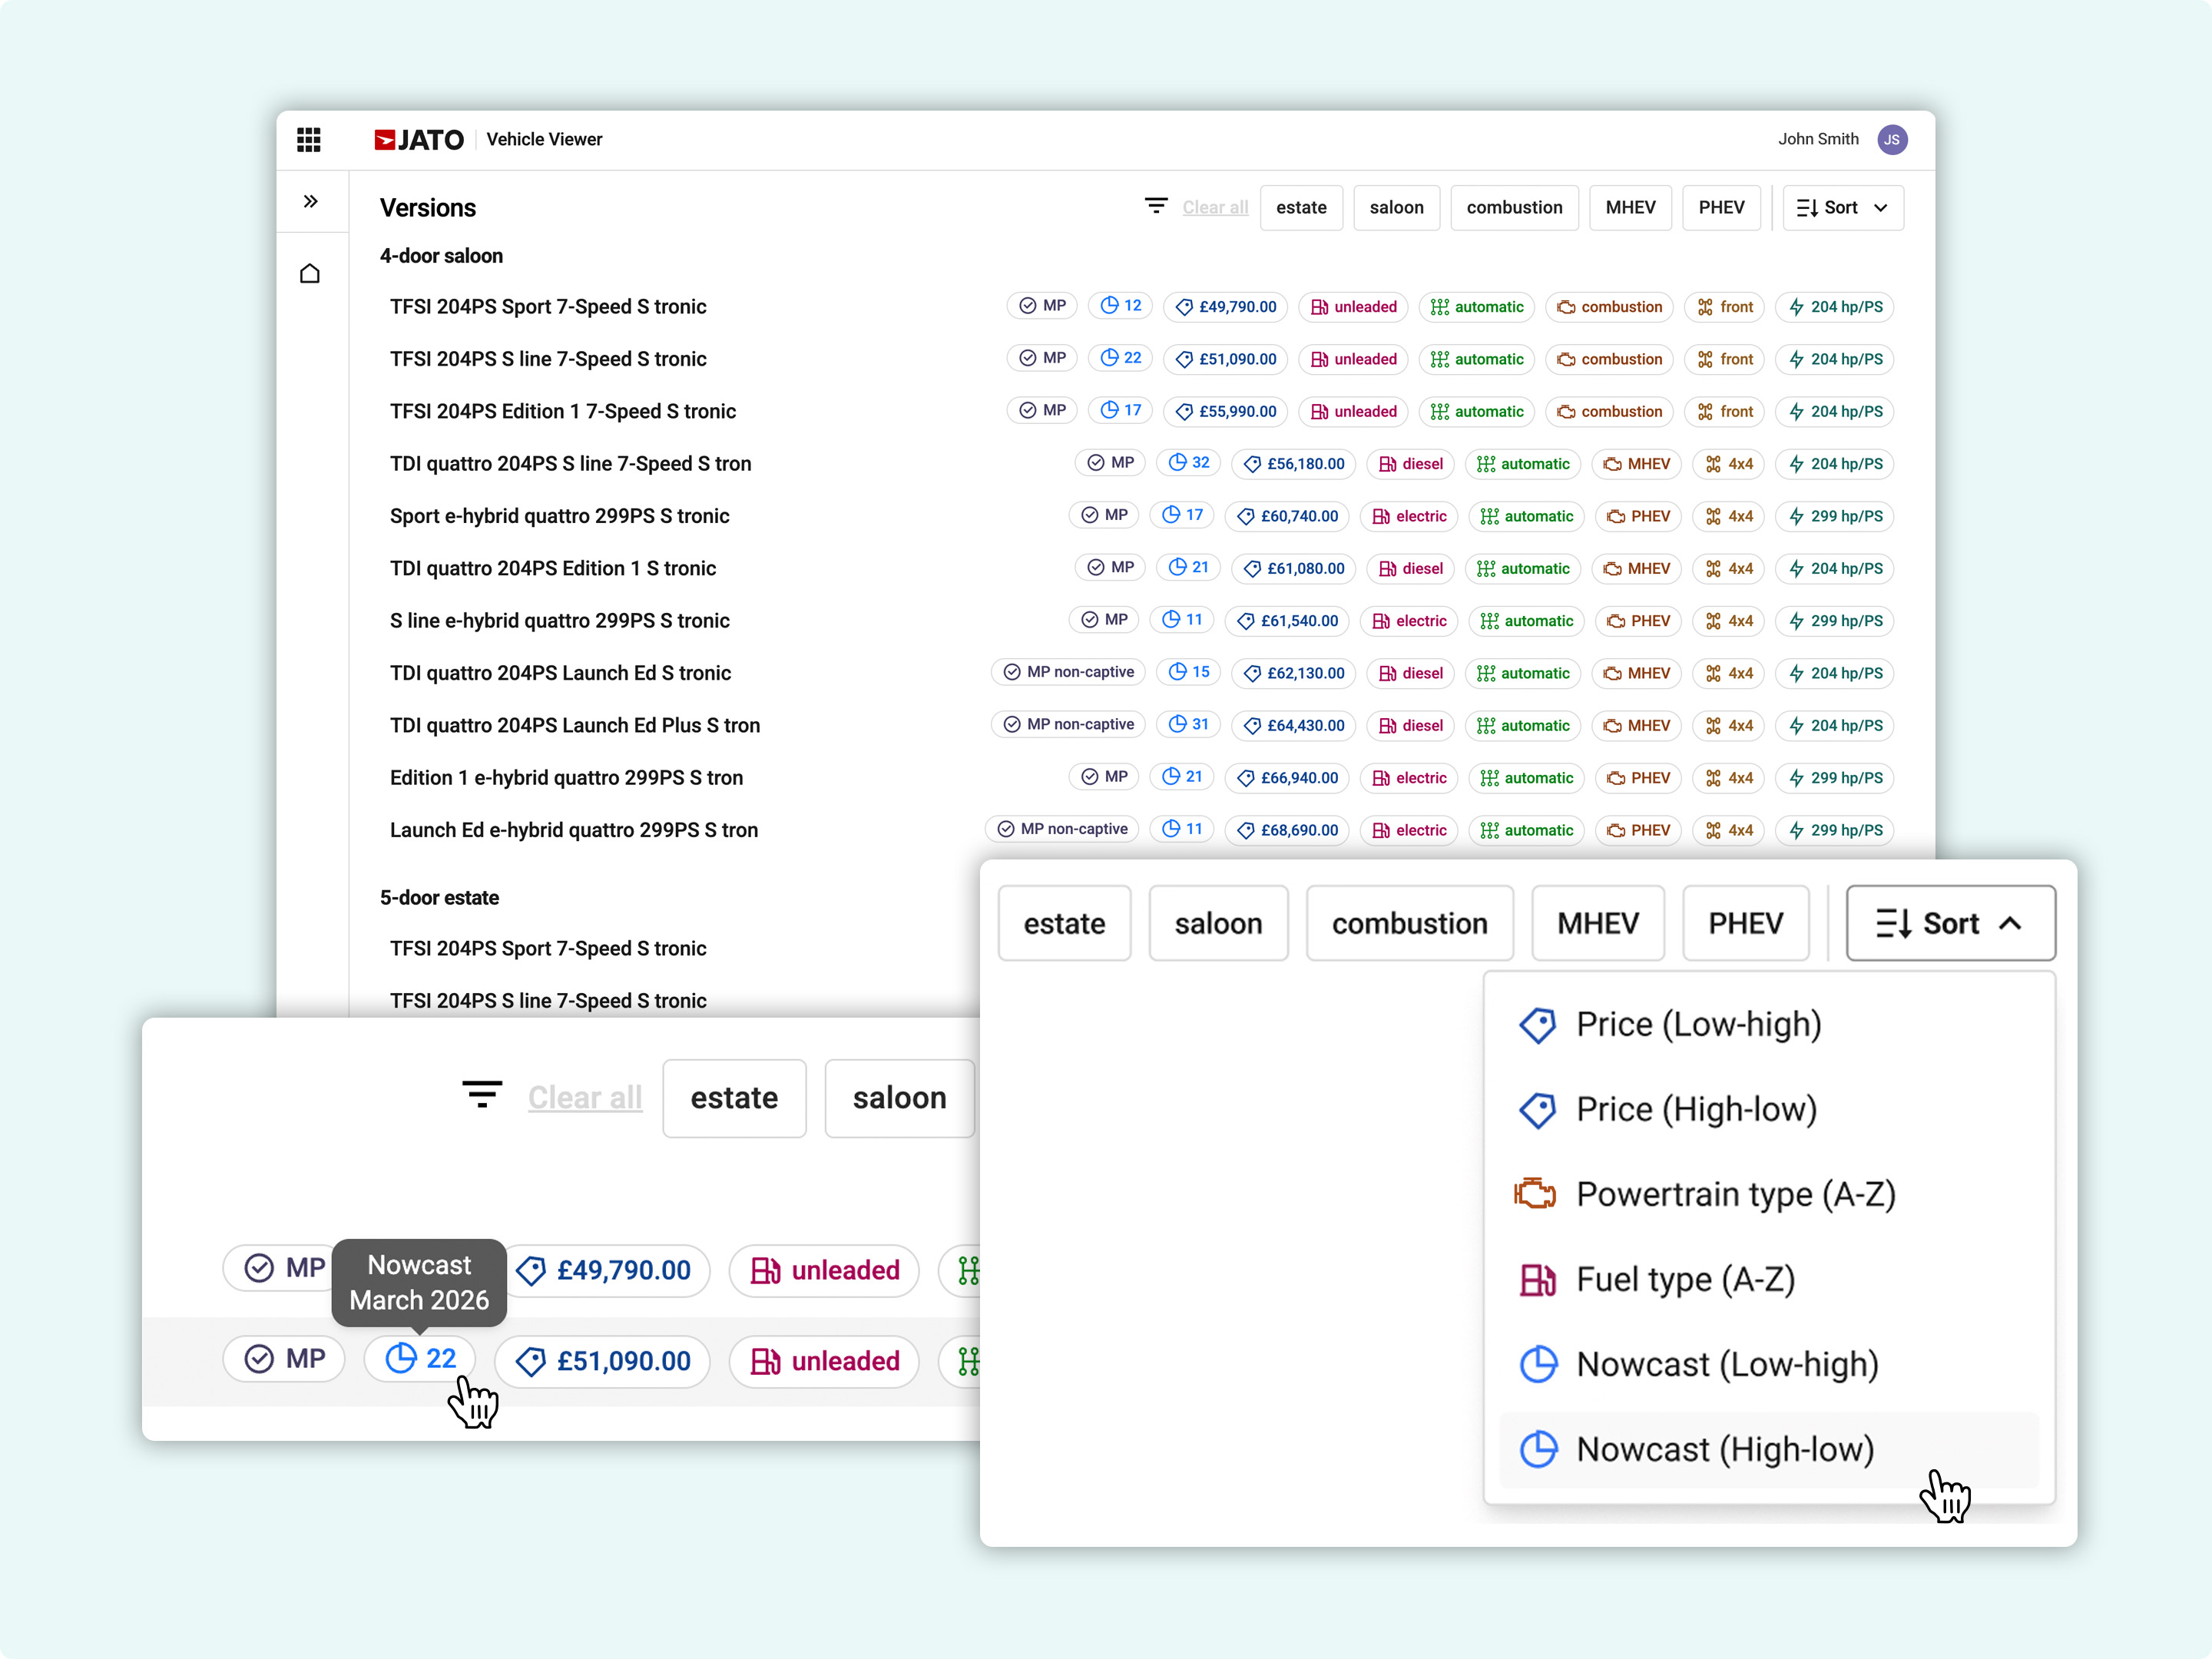Choose Powertrain type (A-Z) sort option

point(1734,1194)
